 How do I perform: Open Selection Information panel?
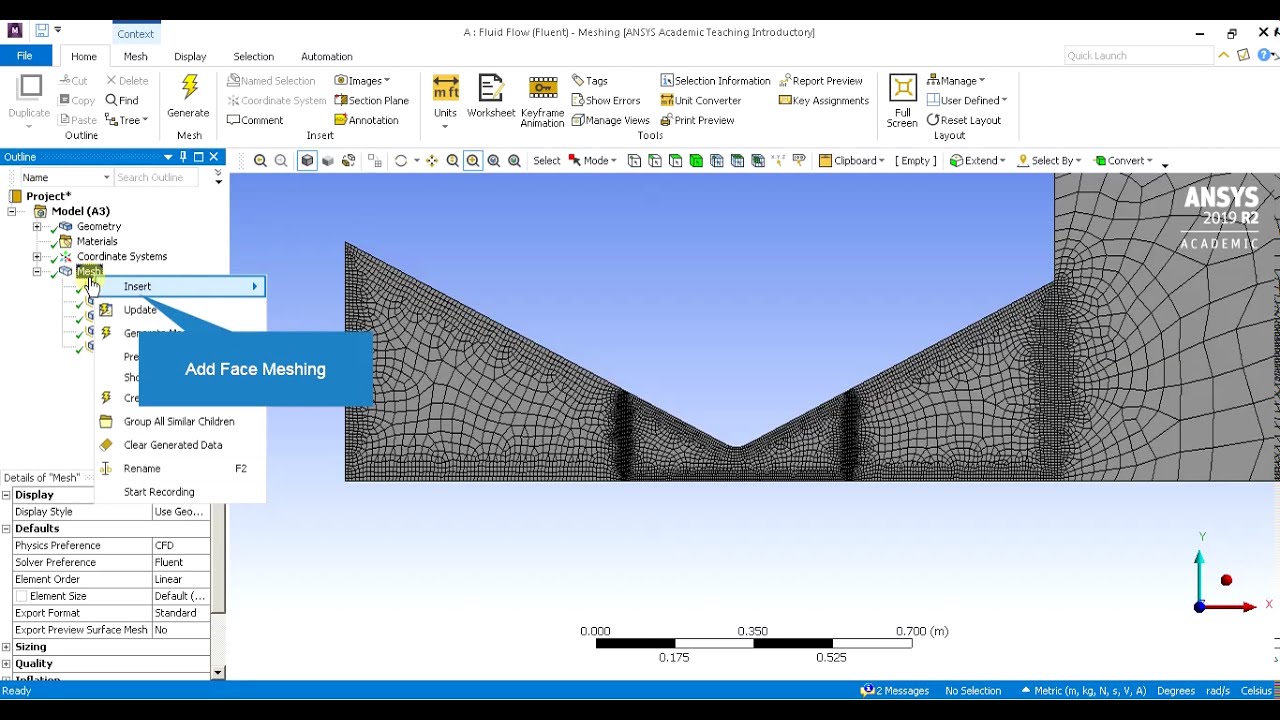coord(715,80)
